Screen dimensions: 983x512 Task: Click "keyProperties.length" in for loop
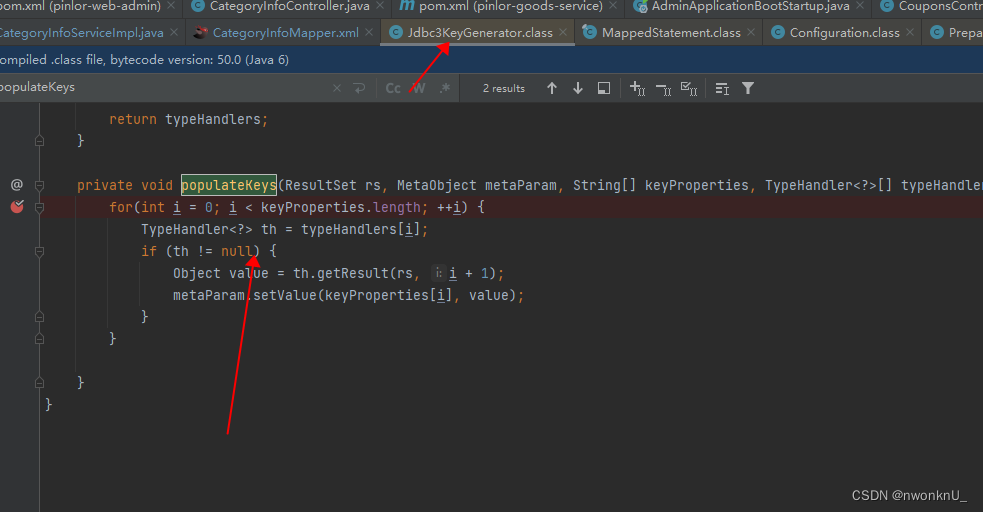(340, 207)
